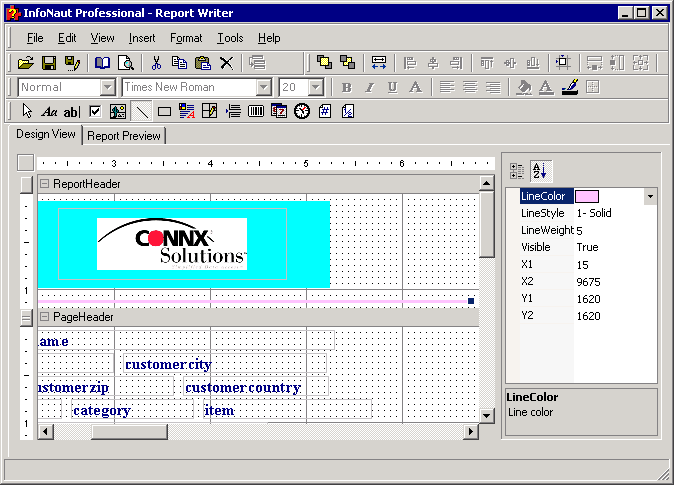The width and height of the screenshot is (674, 485).
Task: Click the center in section icon
Action: tap(563, 62)
